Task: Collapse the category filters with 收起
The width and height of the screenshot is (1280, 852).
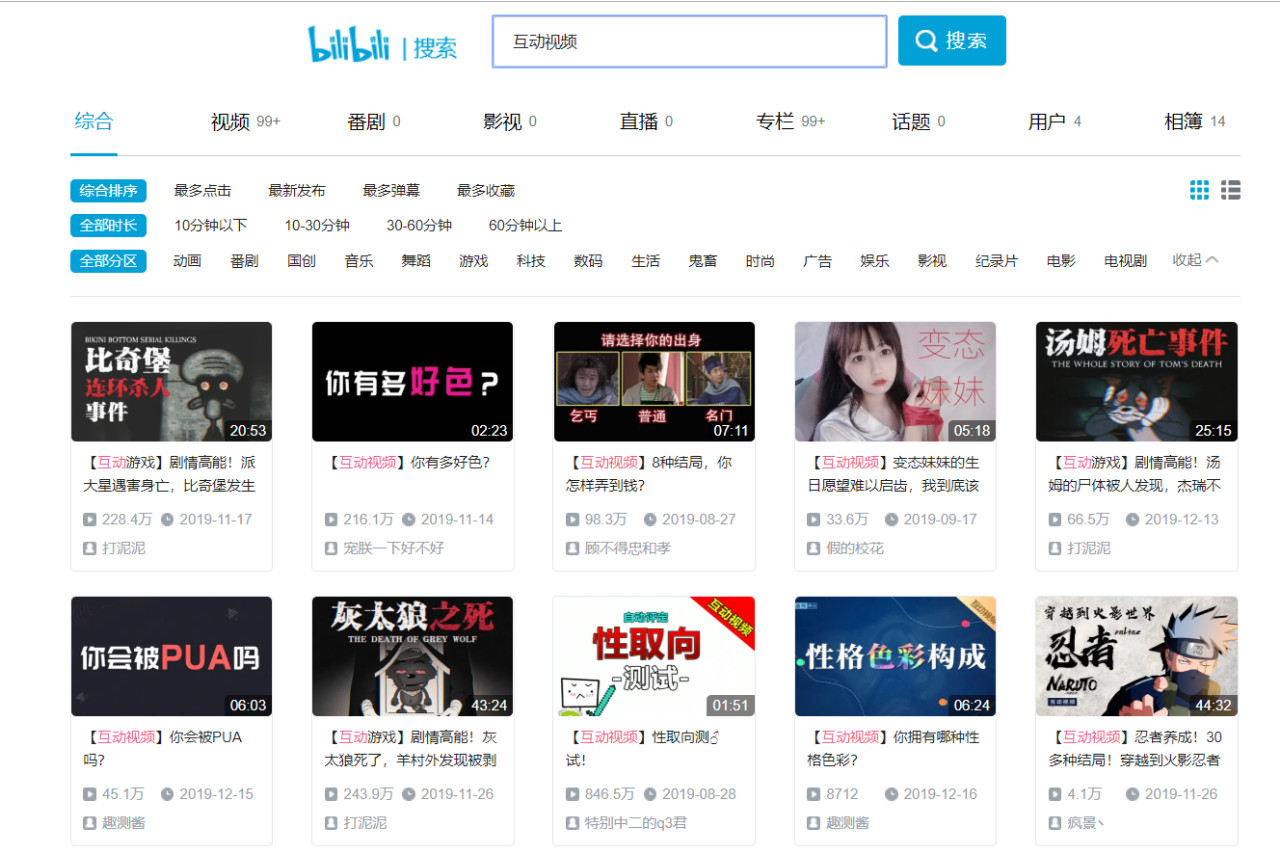Action: (x=1195, y=260)
